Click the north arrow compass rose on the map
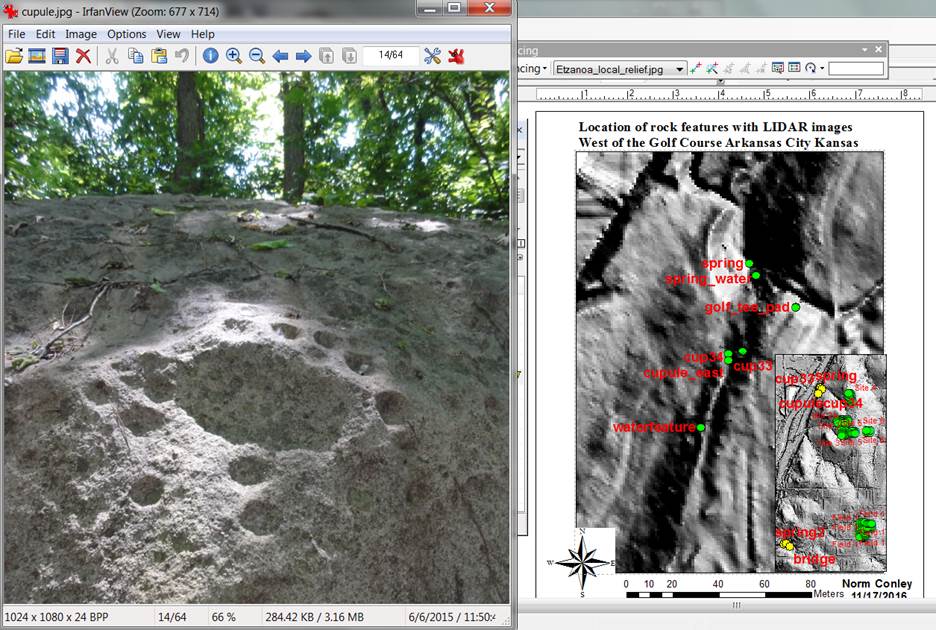Image resolution: width=936 pixels, height=630 pixels. [x=583, y=562]
